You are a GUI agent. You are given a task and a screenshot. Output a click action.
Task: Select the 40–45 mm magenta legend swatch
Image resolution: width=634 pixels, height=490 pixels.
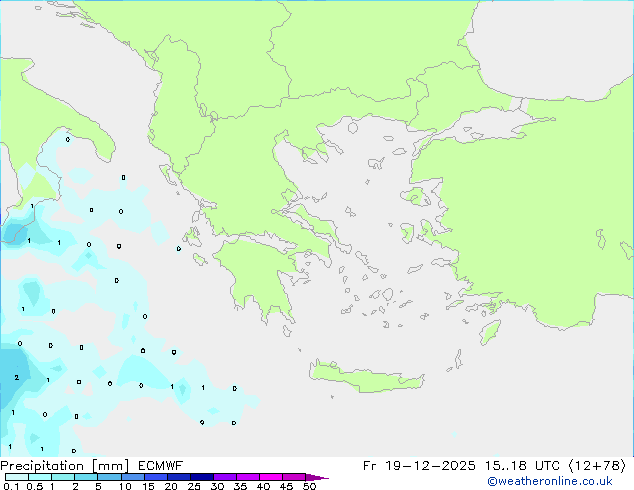tap(271, 477)
